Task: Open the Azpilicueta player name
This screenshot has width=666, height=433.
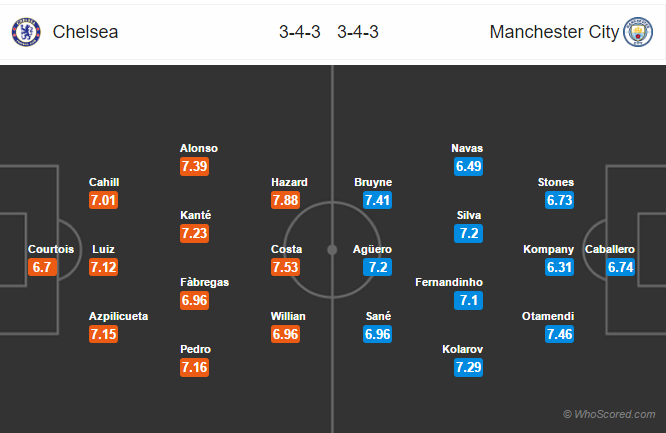Action: (x=119, y=316)
